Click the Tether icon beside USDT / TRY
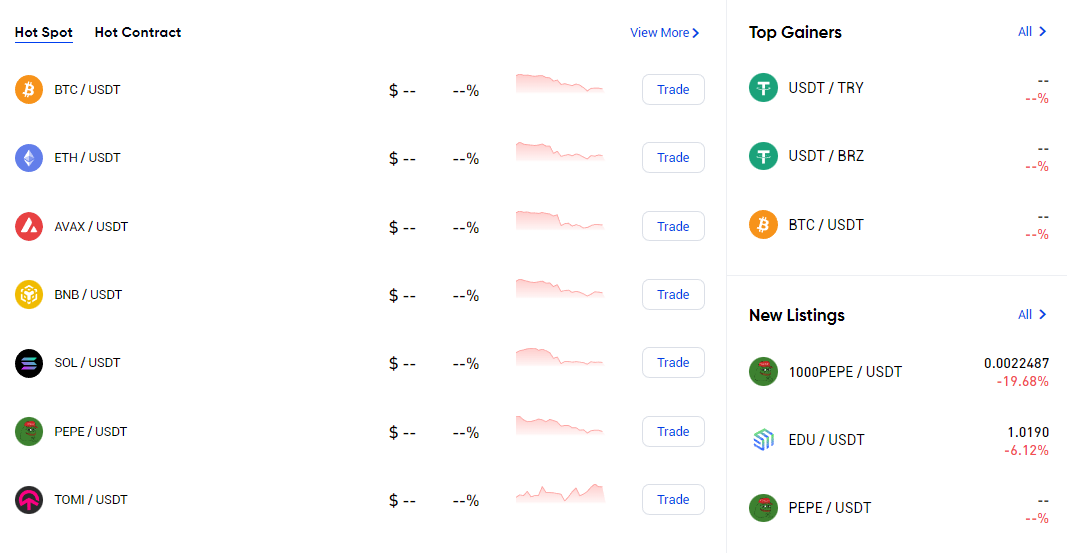Screen dimensions: 1067x553 tap(764, 88)
